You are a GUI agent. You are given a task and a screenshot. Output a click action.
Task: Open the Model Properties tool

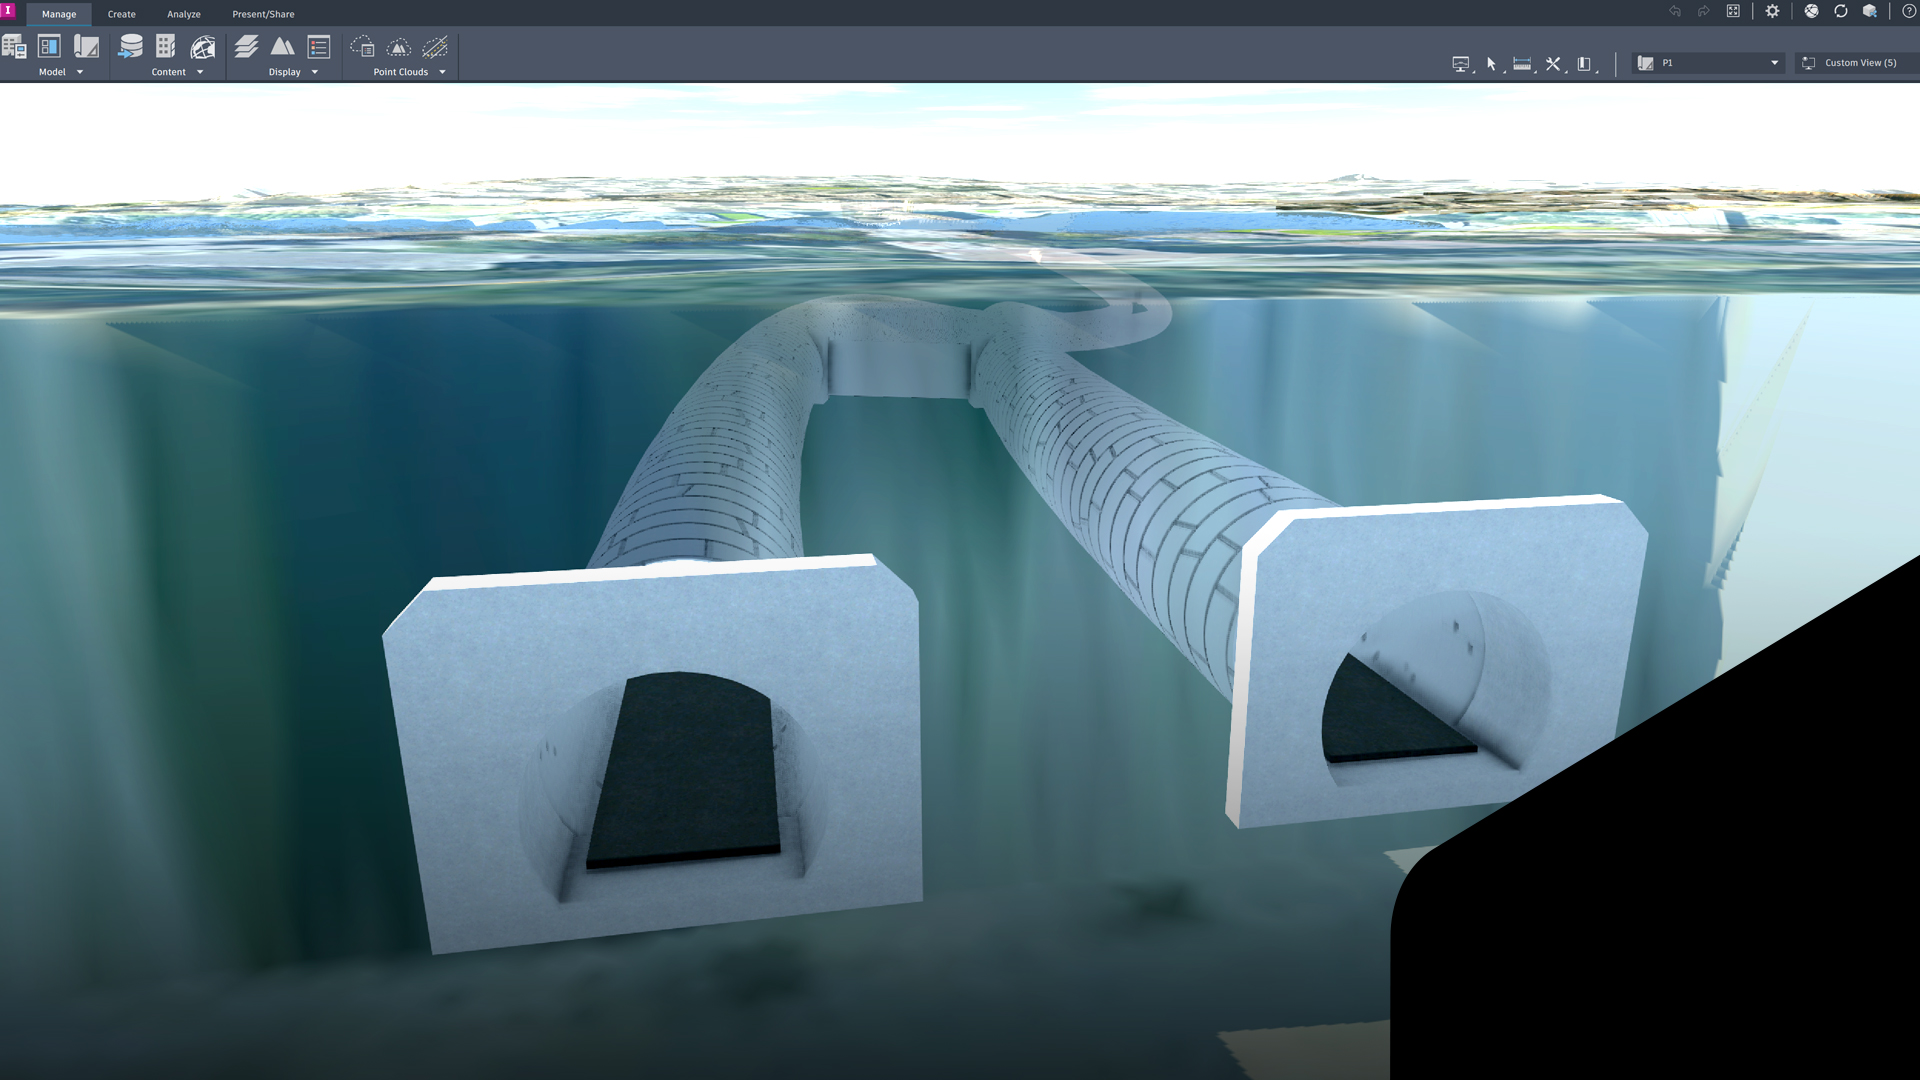tap(49, 46)
